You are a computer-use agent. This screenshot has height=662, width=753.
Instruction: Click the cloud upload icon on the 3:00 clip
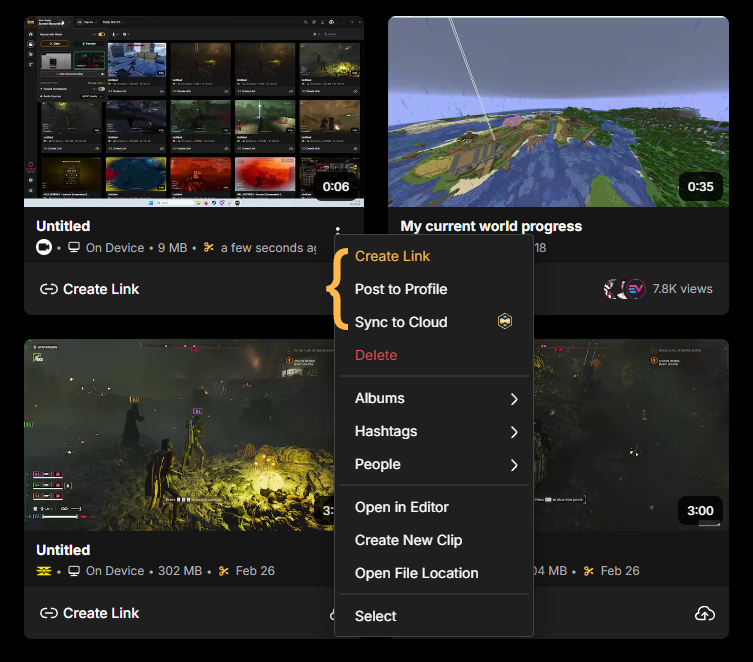click(x=704, y=614)
